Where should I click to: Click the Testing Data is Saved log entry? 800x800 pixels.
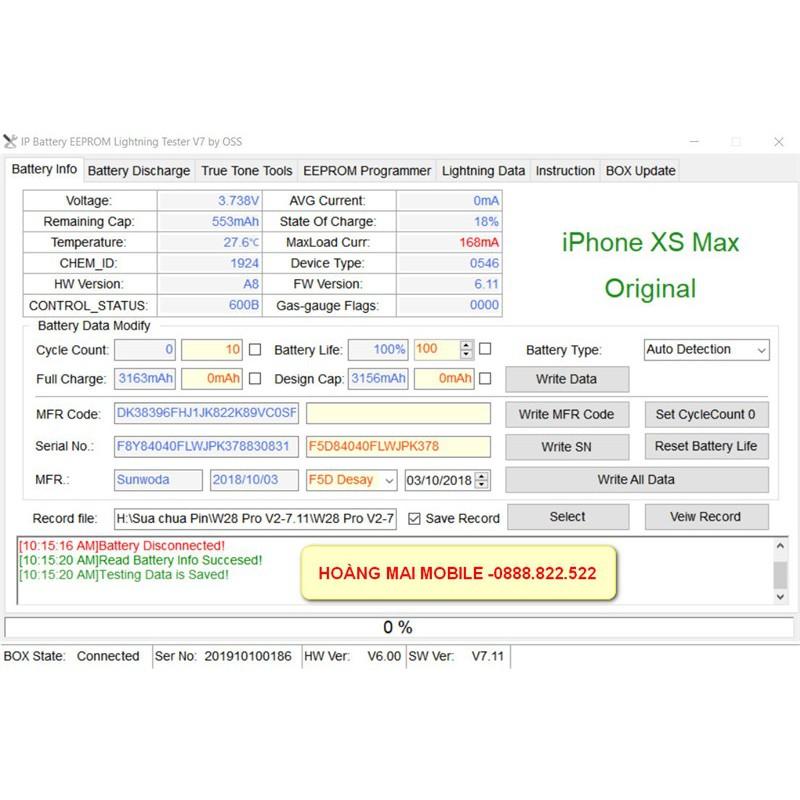pos(123,574)
